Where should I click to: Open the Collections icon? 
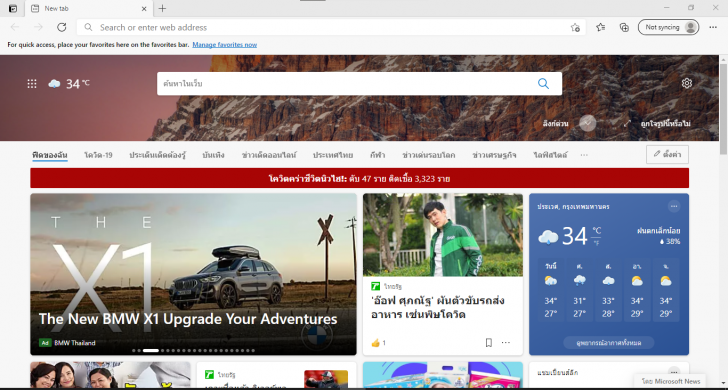pos(624,27)
